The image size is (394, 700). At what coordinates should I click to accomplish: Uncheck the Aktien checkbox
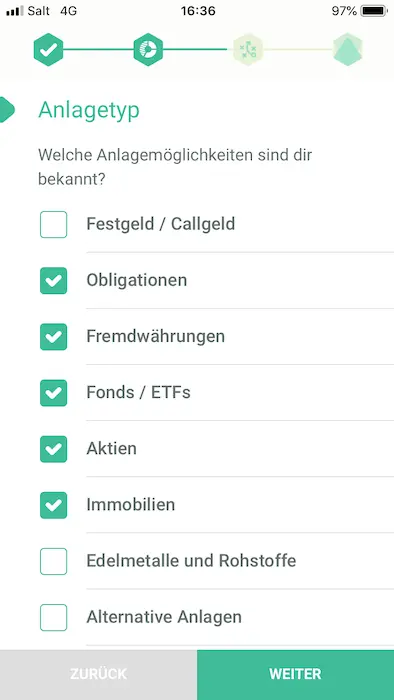pyautogui.click(x=54, y=449)
